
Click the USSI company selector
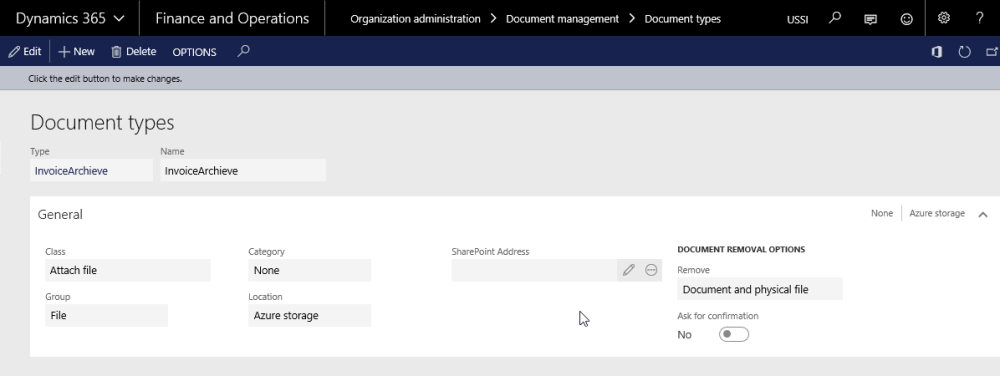click(x=797, y=19)
